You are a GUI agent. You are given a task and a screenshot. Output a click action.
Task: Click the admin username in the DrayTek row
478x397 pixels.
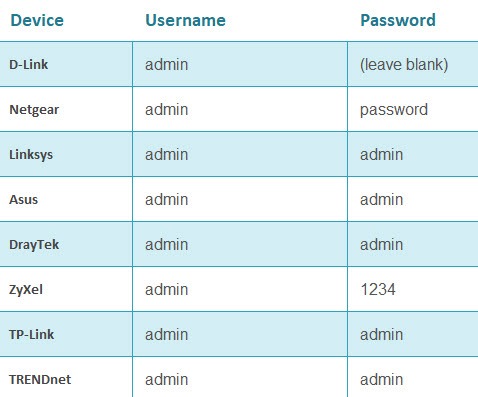tap(166, 244)
